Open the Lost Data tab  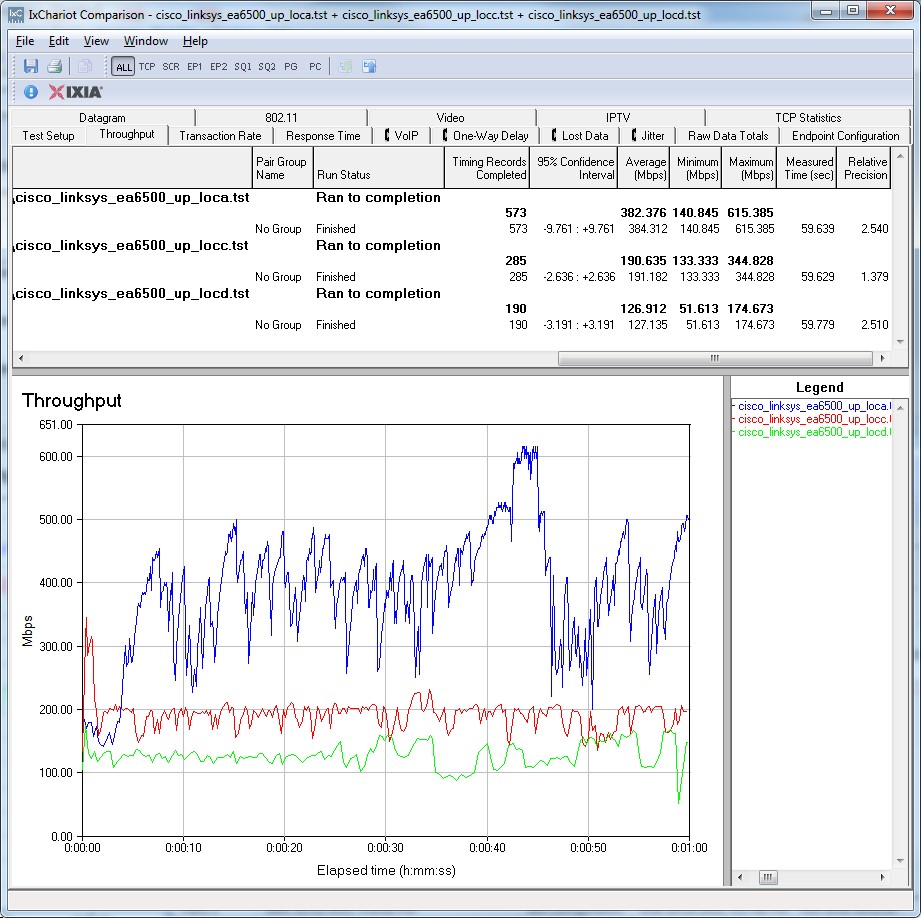pyautogui.click(x=580, y=136)
